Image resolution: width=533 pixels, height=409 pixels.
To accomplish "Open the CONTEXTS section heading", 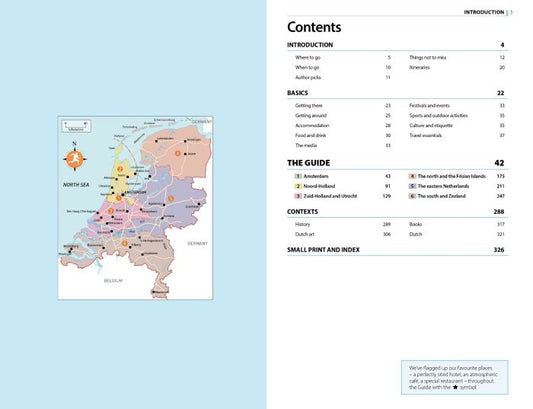I will tap(303, 211).
